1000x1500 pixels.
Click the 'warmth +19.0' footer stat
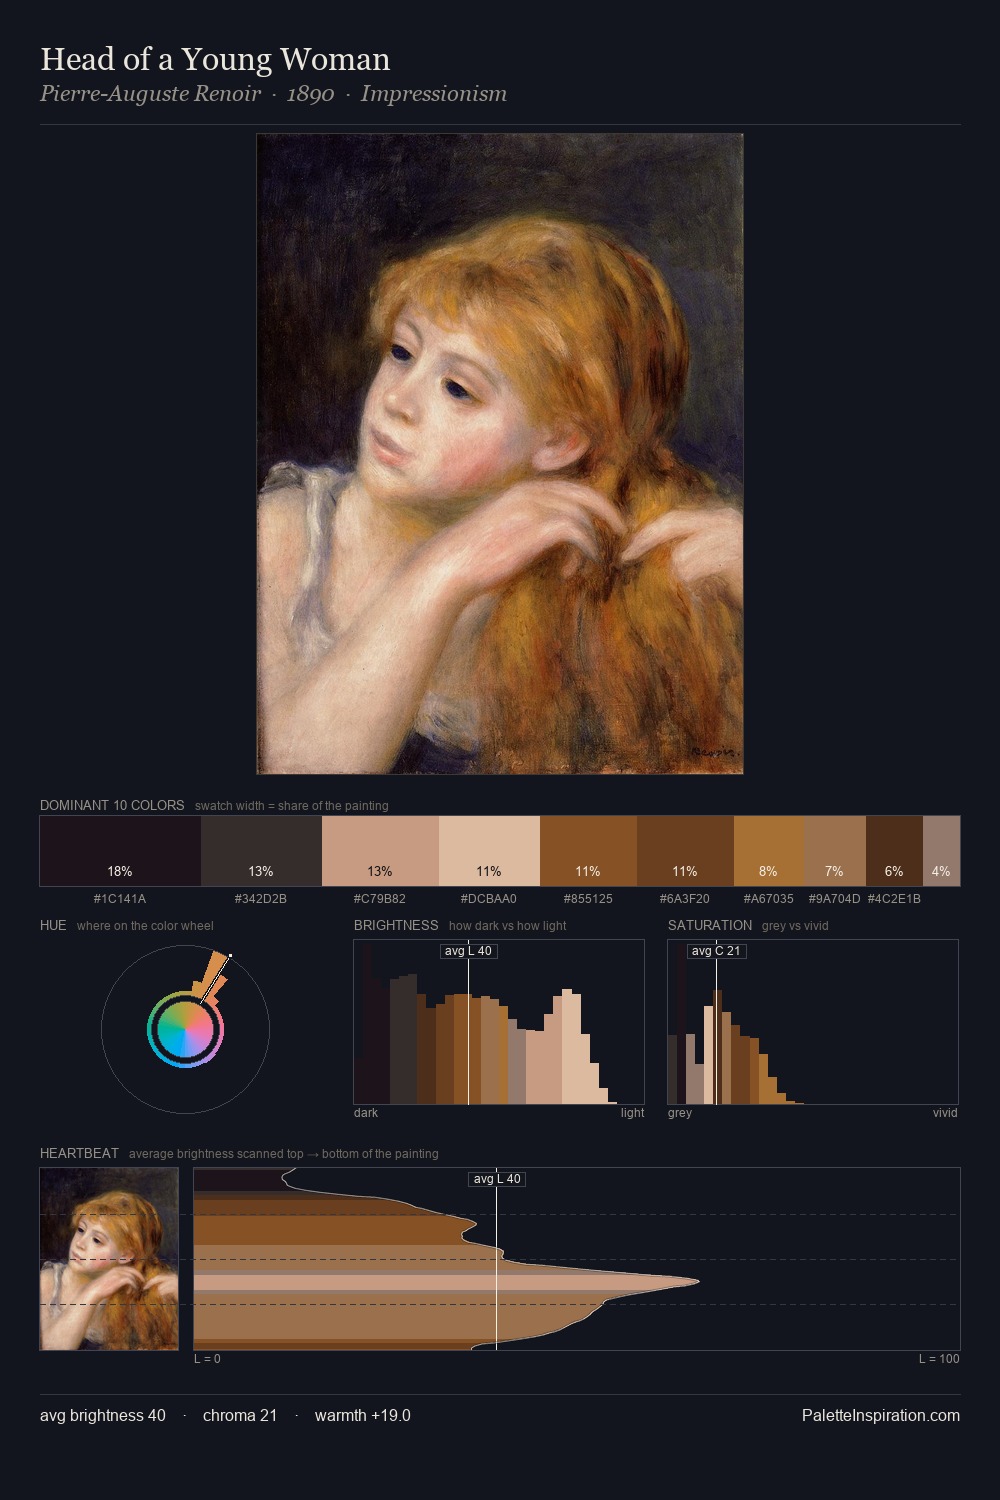click(x=363, y=1416)
